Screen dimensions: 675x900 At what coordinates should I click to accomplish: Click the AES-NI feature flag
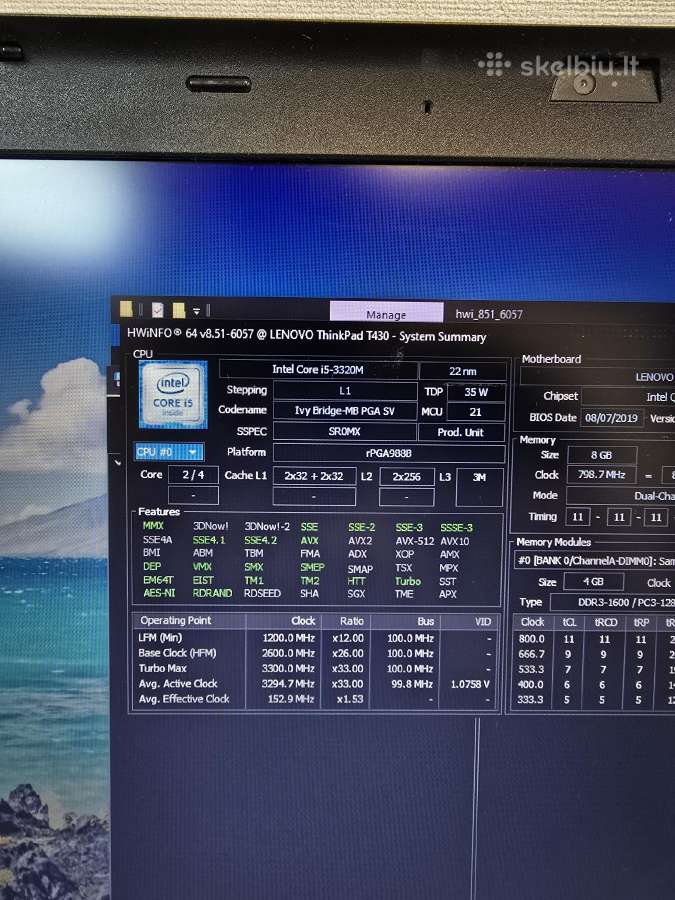coord(159,593)
